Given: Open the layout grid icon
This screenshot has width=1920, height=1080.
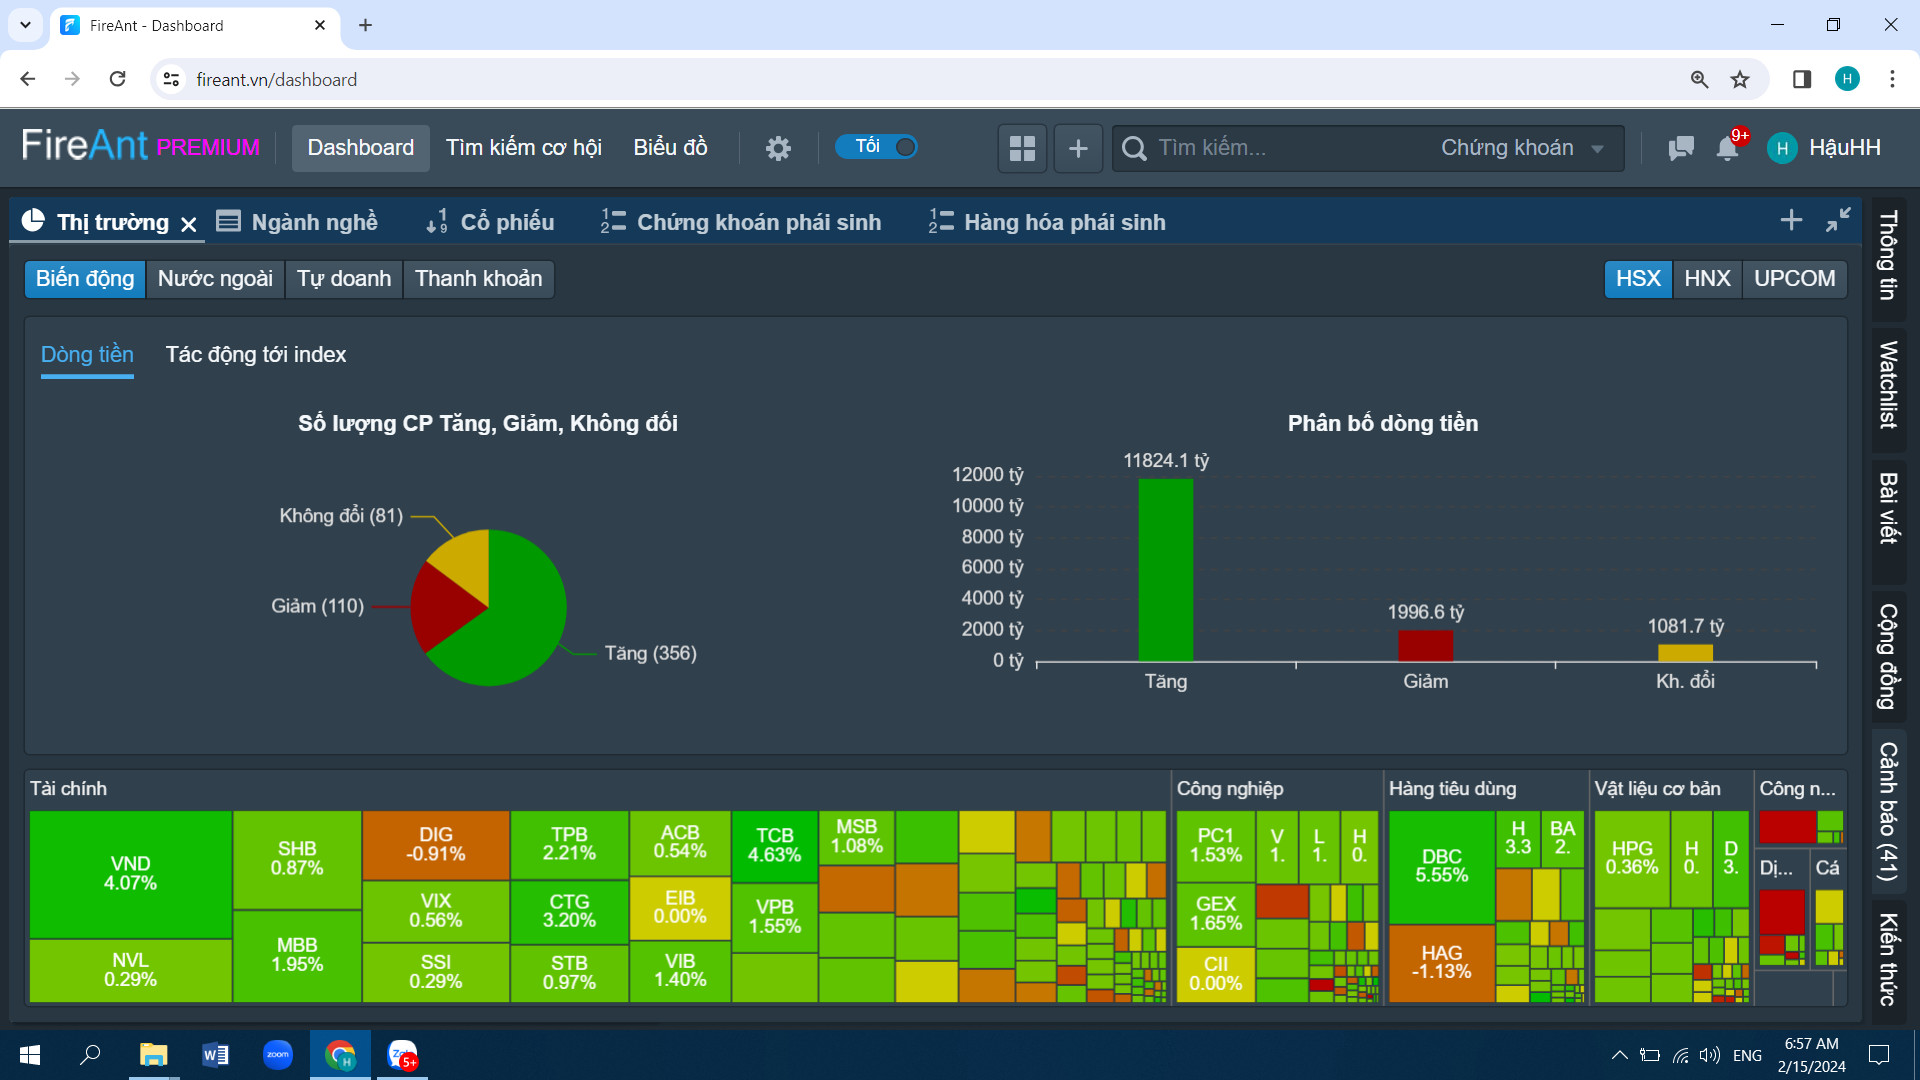Looking at the screenshot, I should pyautogui.click(x=1022, y=148).
